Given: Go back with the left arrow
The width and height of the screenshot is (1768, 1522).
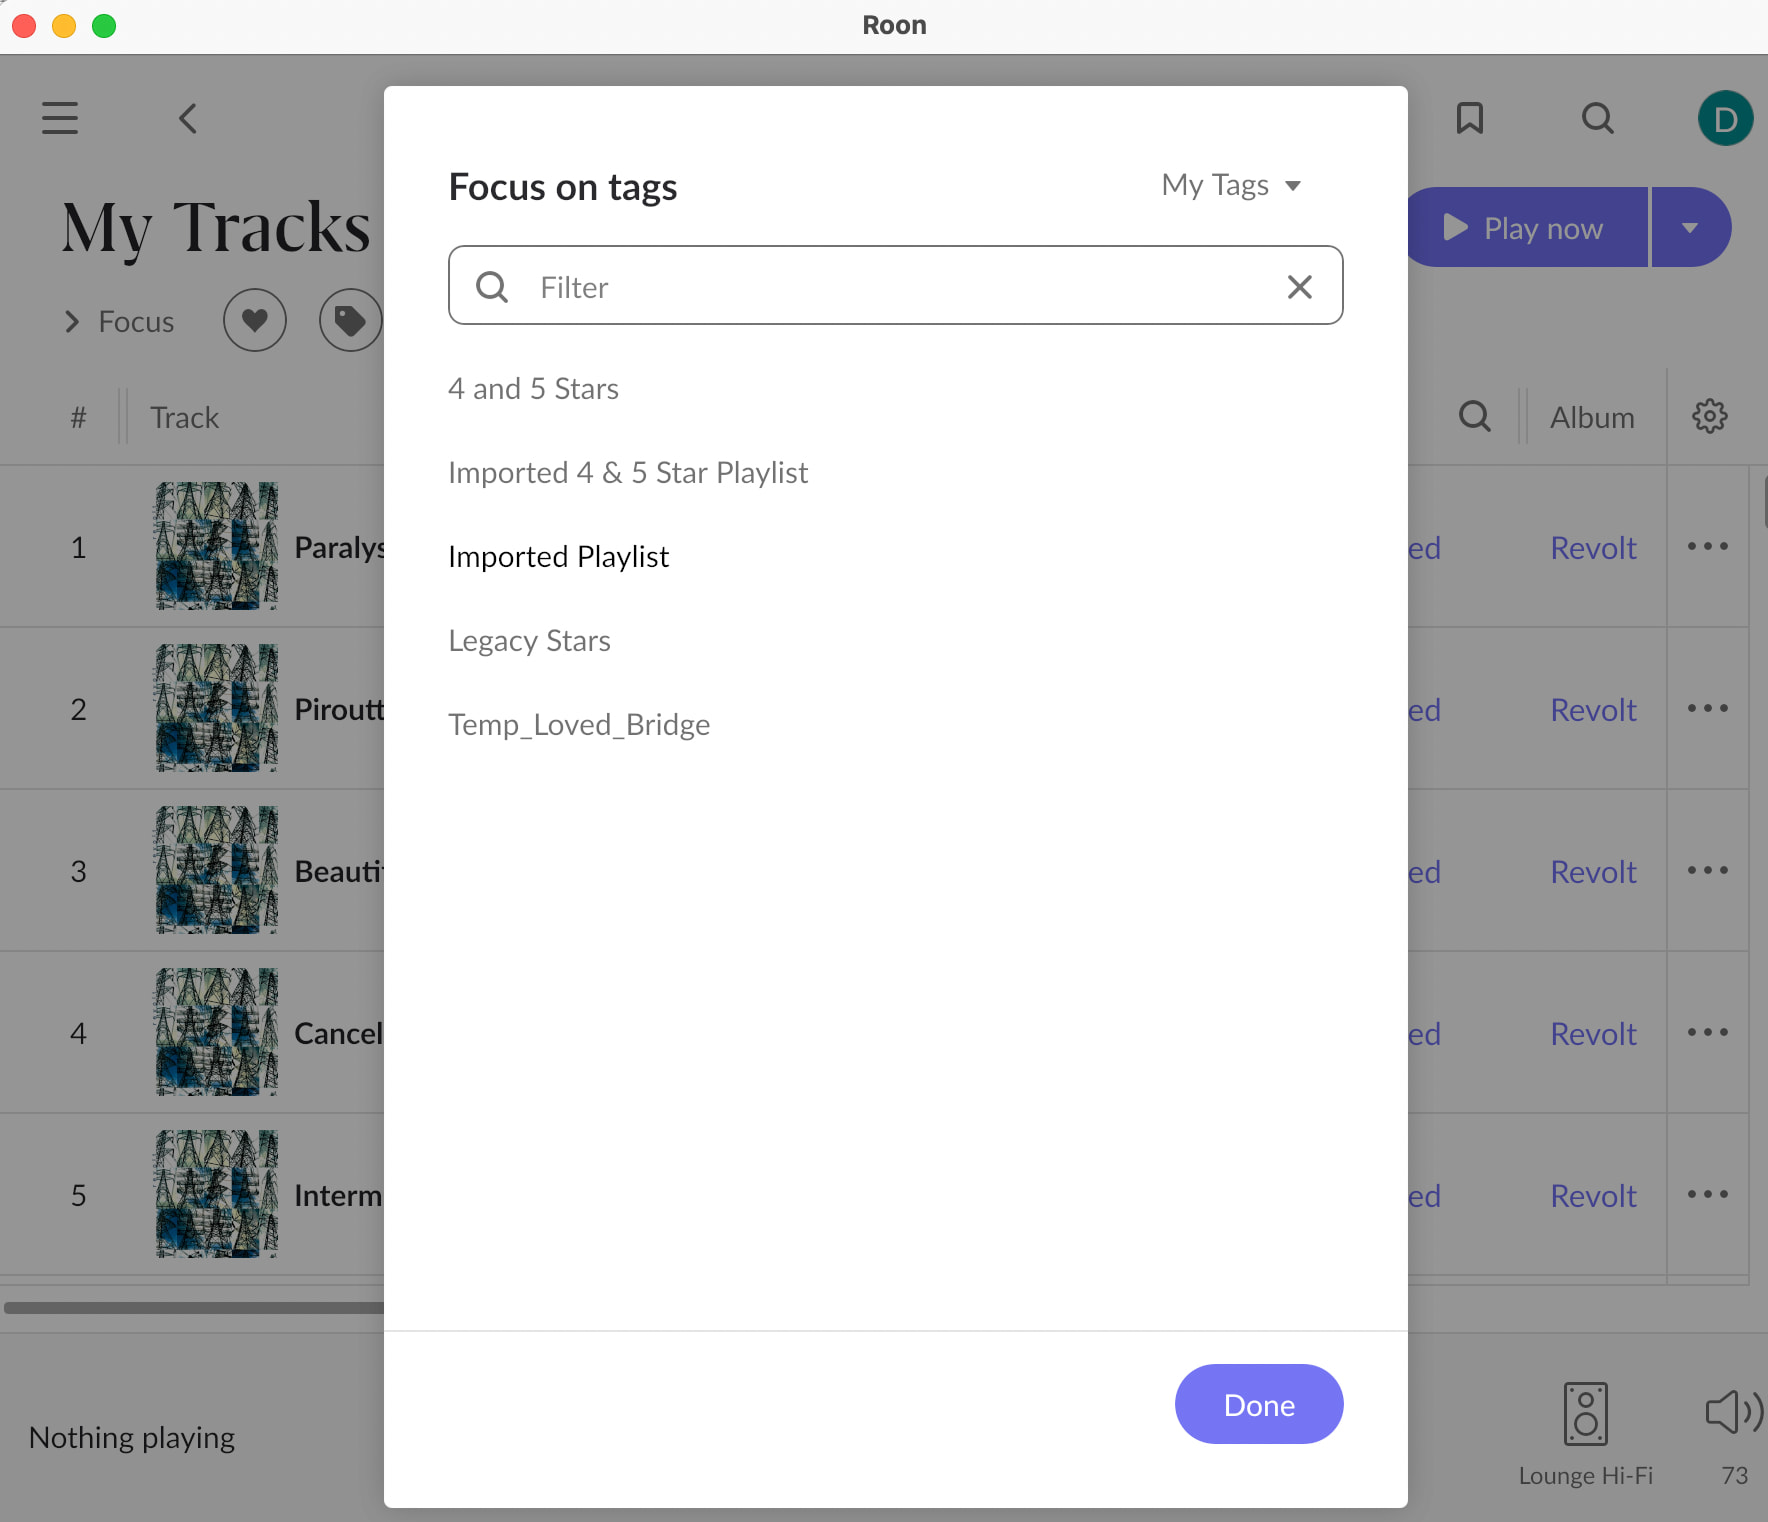Looking at the screenshot, I should click(x=188, y=118).
